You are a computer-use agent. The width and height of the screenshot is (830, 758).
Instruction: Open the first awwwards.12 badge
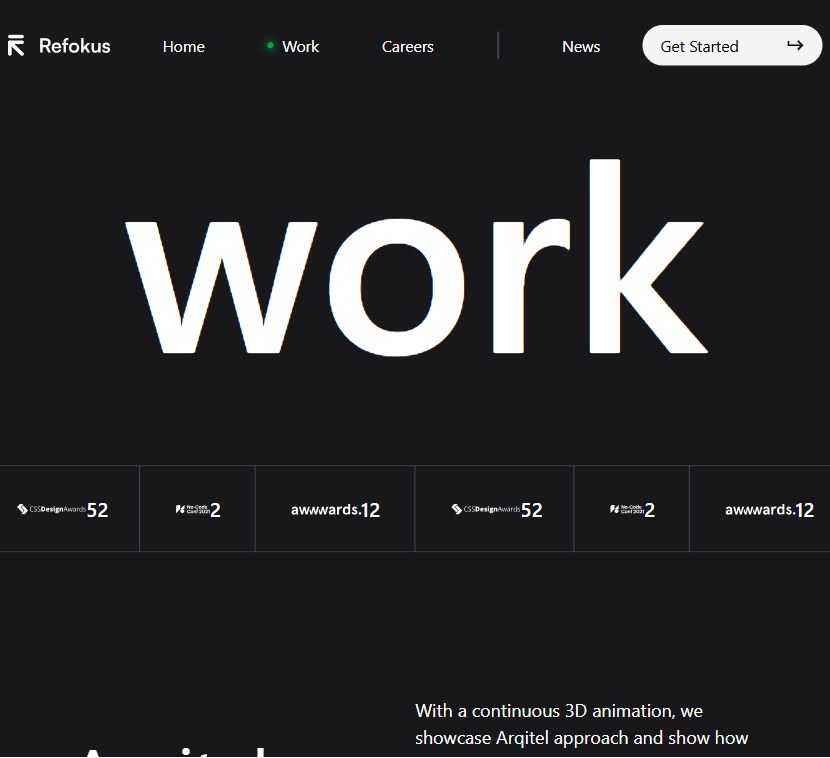[x=335, y=509]
